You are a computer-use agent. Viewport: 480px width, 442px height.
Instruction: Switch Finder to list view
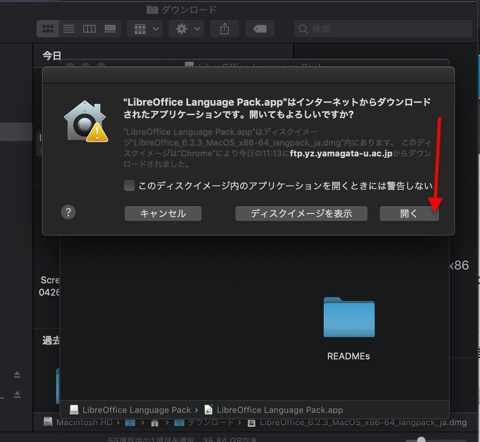pyautogui.click(x=69, y=29)
